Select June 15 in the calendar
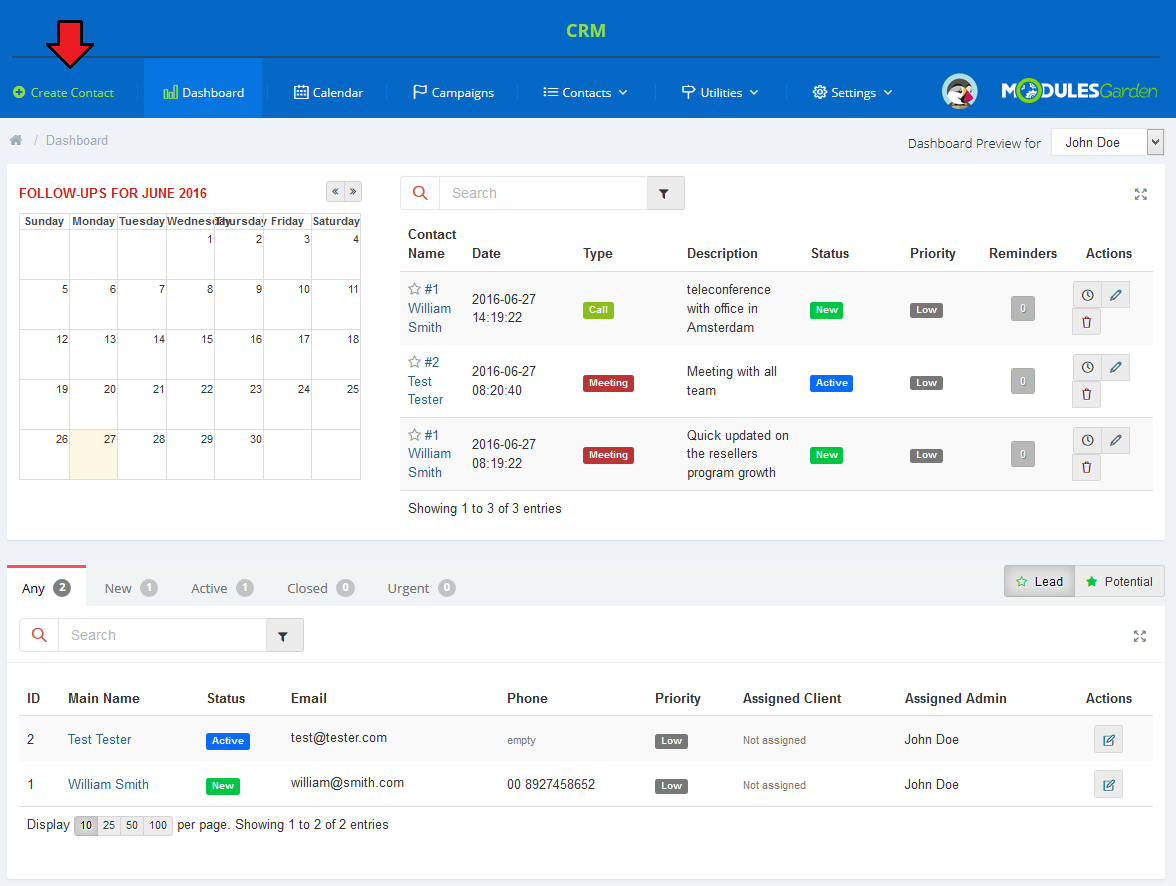The width and height of the screenshot is (1176, 886). tap(190, 355)
